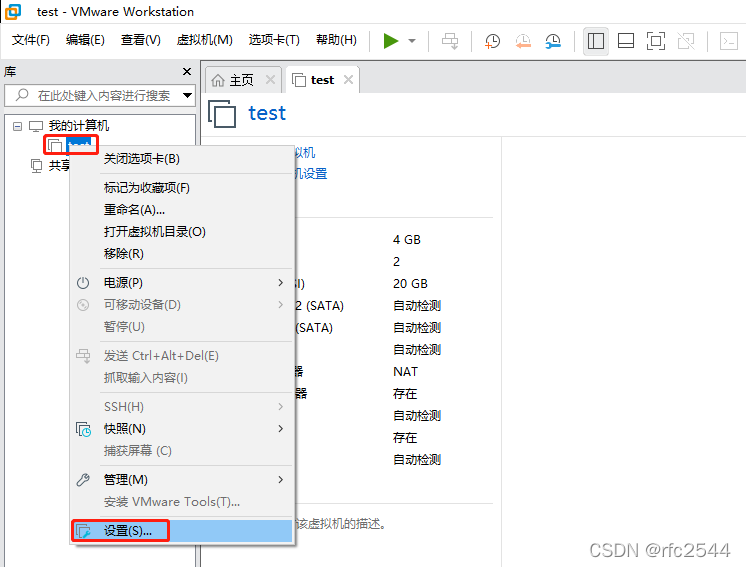The height and width of the screenshot is (567, 746).
Task: Click the wrench icon beside 管理(M)
Action: (x=83, y=480)
